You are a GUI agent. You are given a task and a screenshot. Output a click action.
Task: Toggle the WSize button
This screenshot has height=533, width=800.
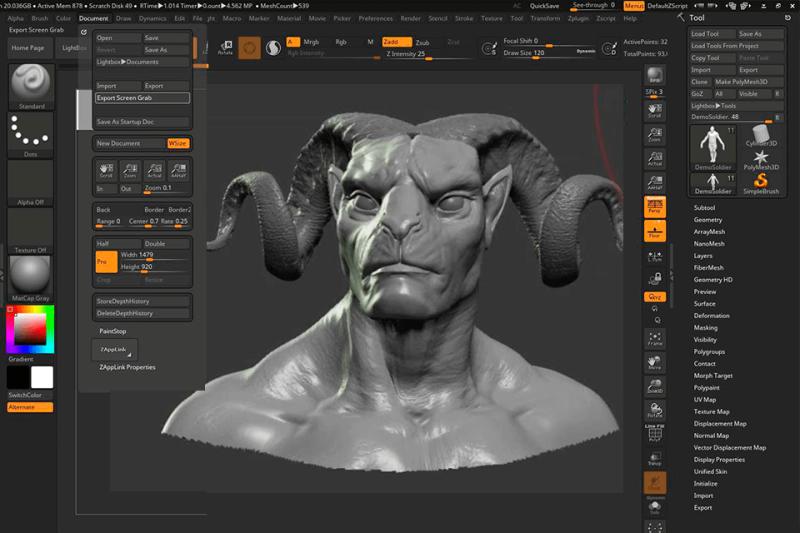pos(178,143)
